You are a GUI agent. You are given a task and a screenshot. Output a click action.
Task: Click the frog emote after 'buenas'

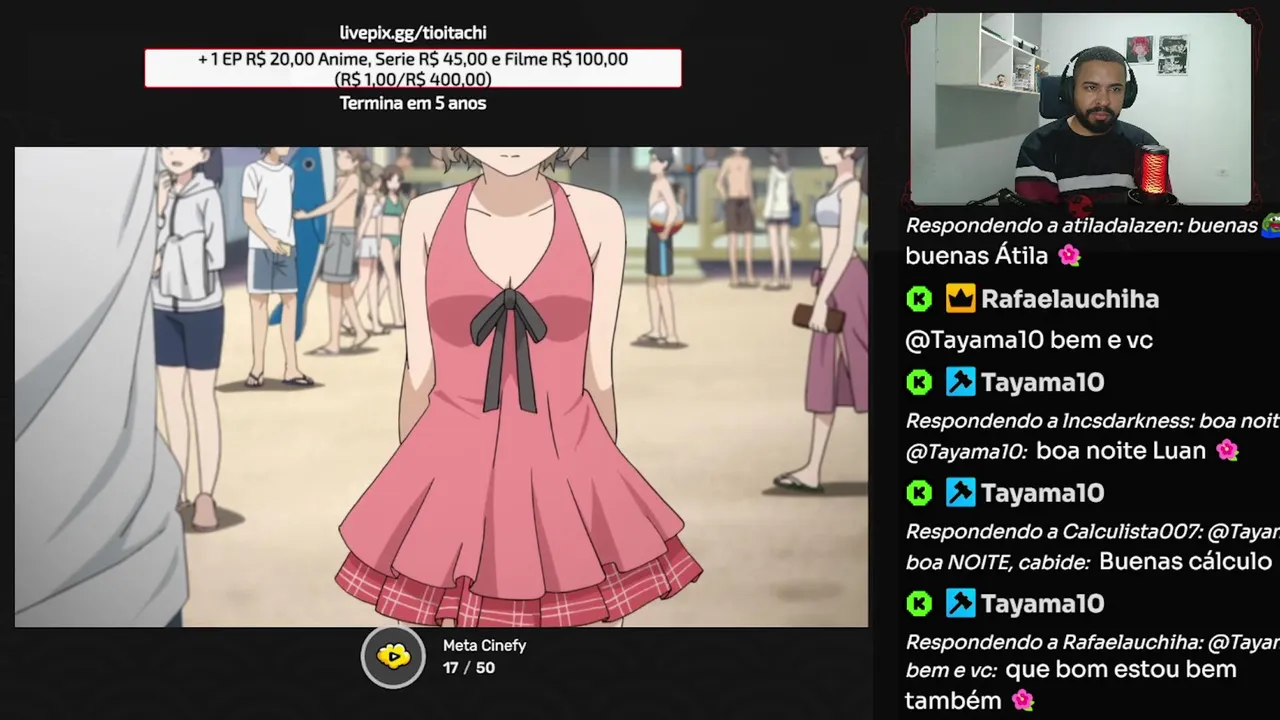[x=1270, y=226]
